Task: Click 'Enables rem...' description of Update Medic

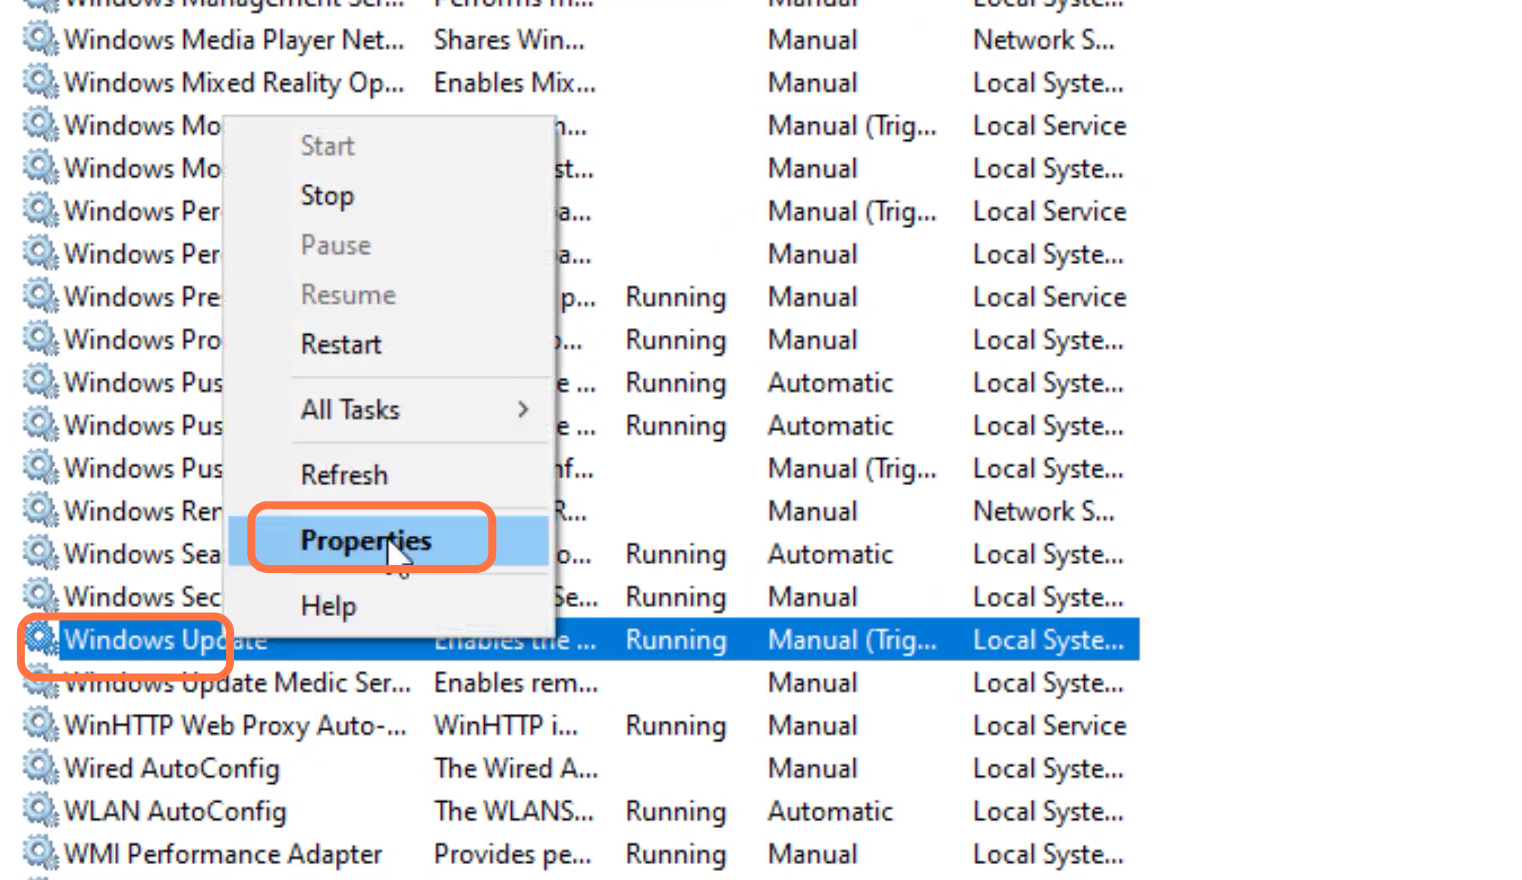Action: click(516, 683)
